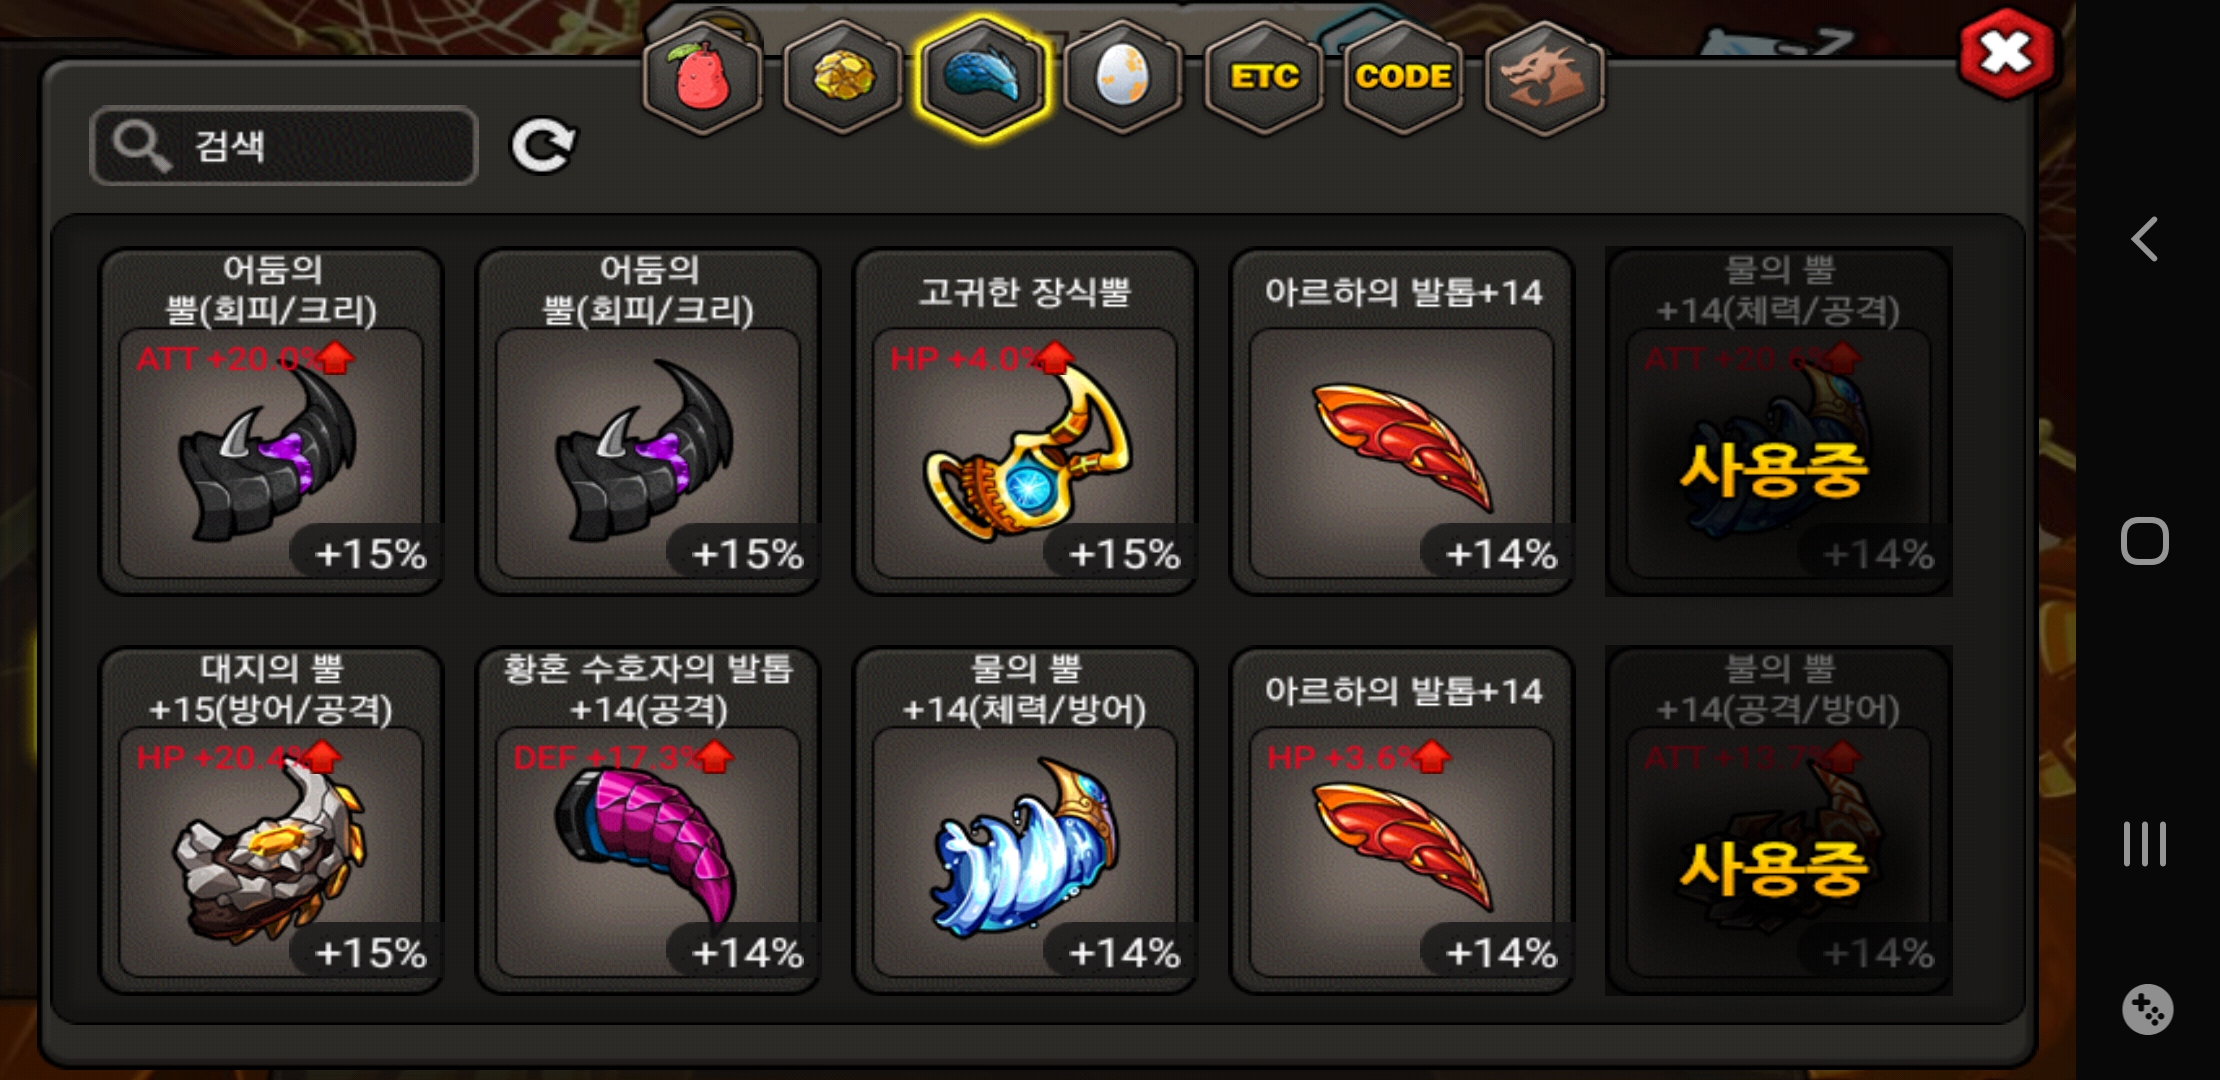2220x1080 pixels.
Task: Pick the 물의 뿔 +14(체력/방어) water horn
Action: 1025,820
